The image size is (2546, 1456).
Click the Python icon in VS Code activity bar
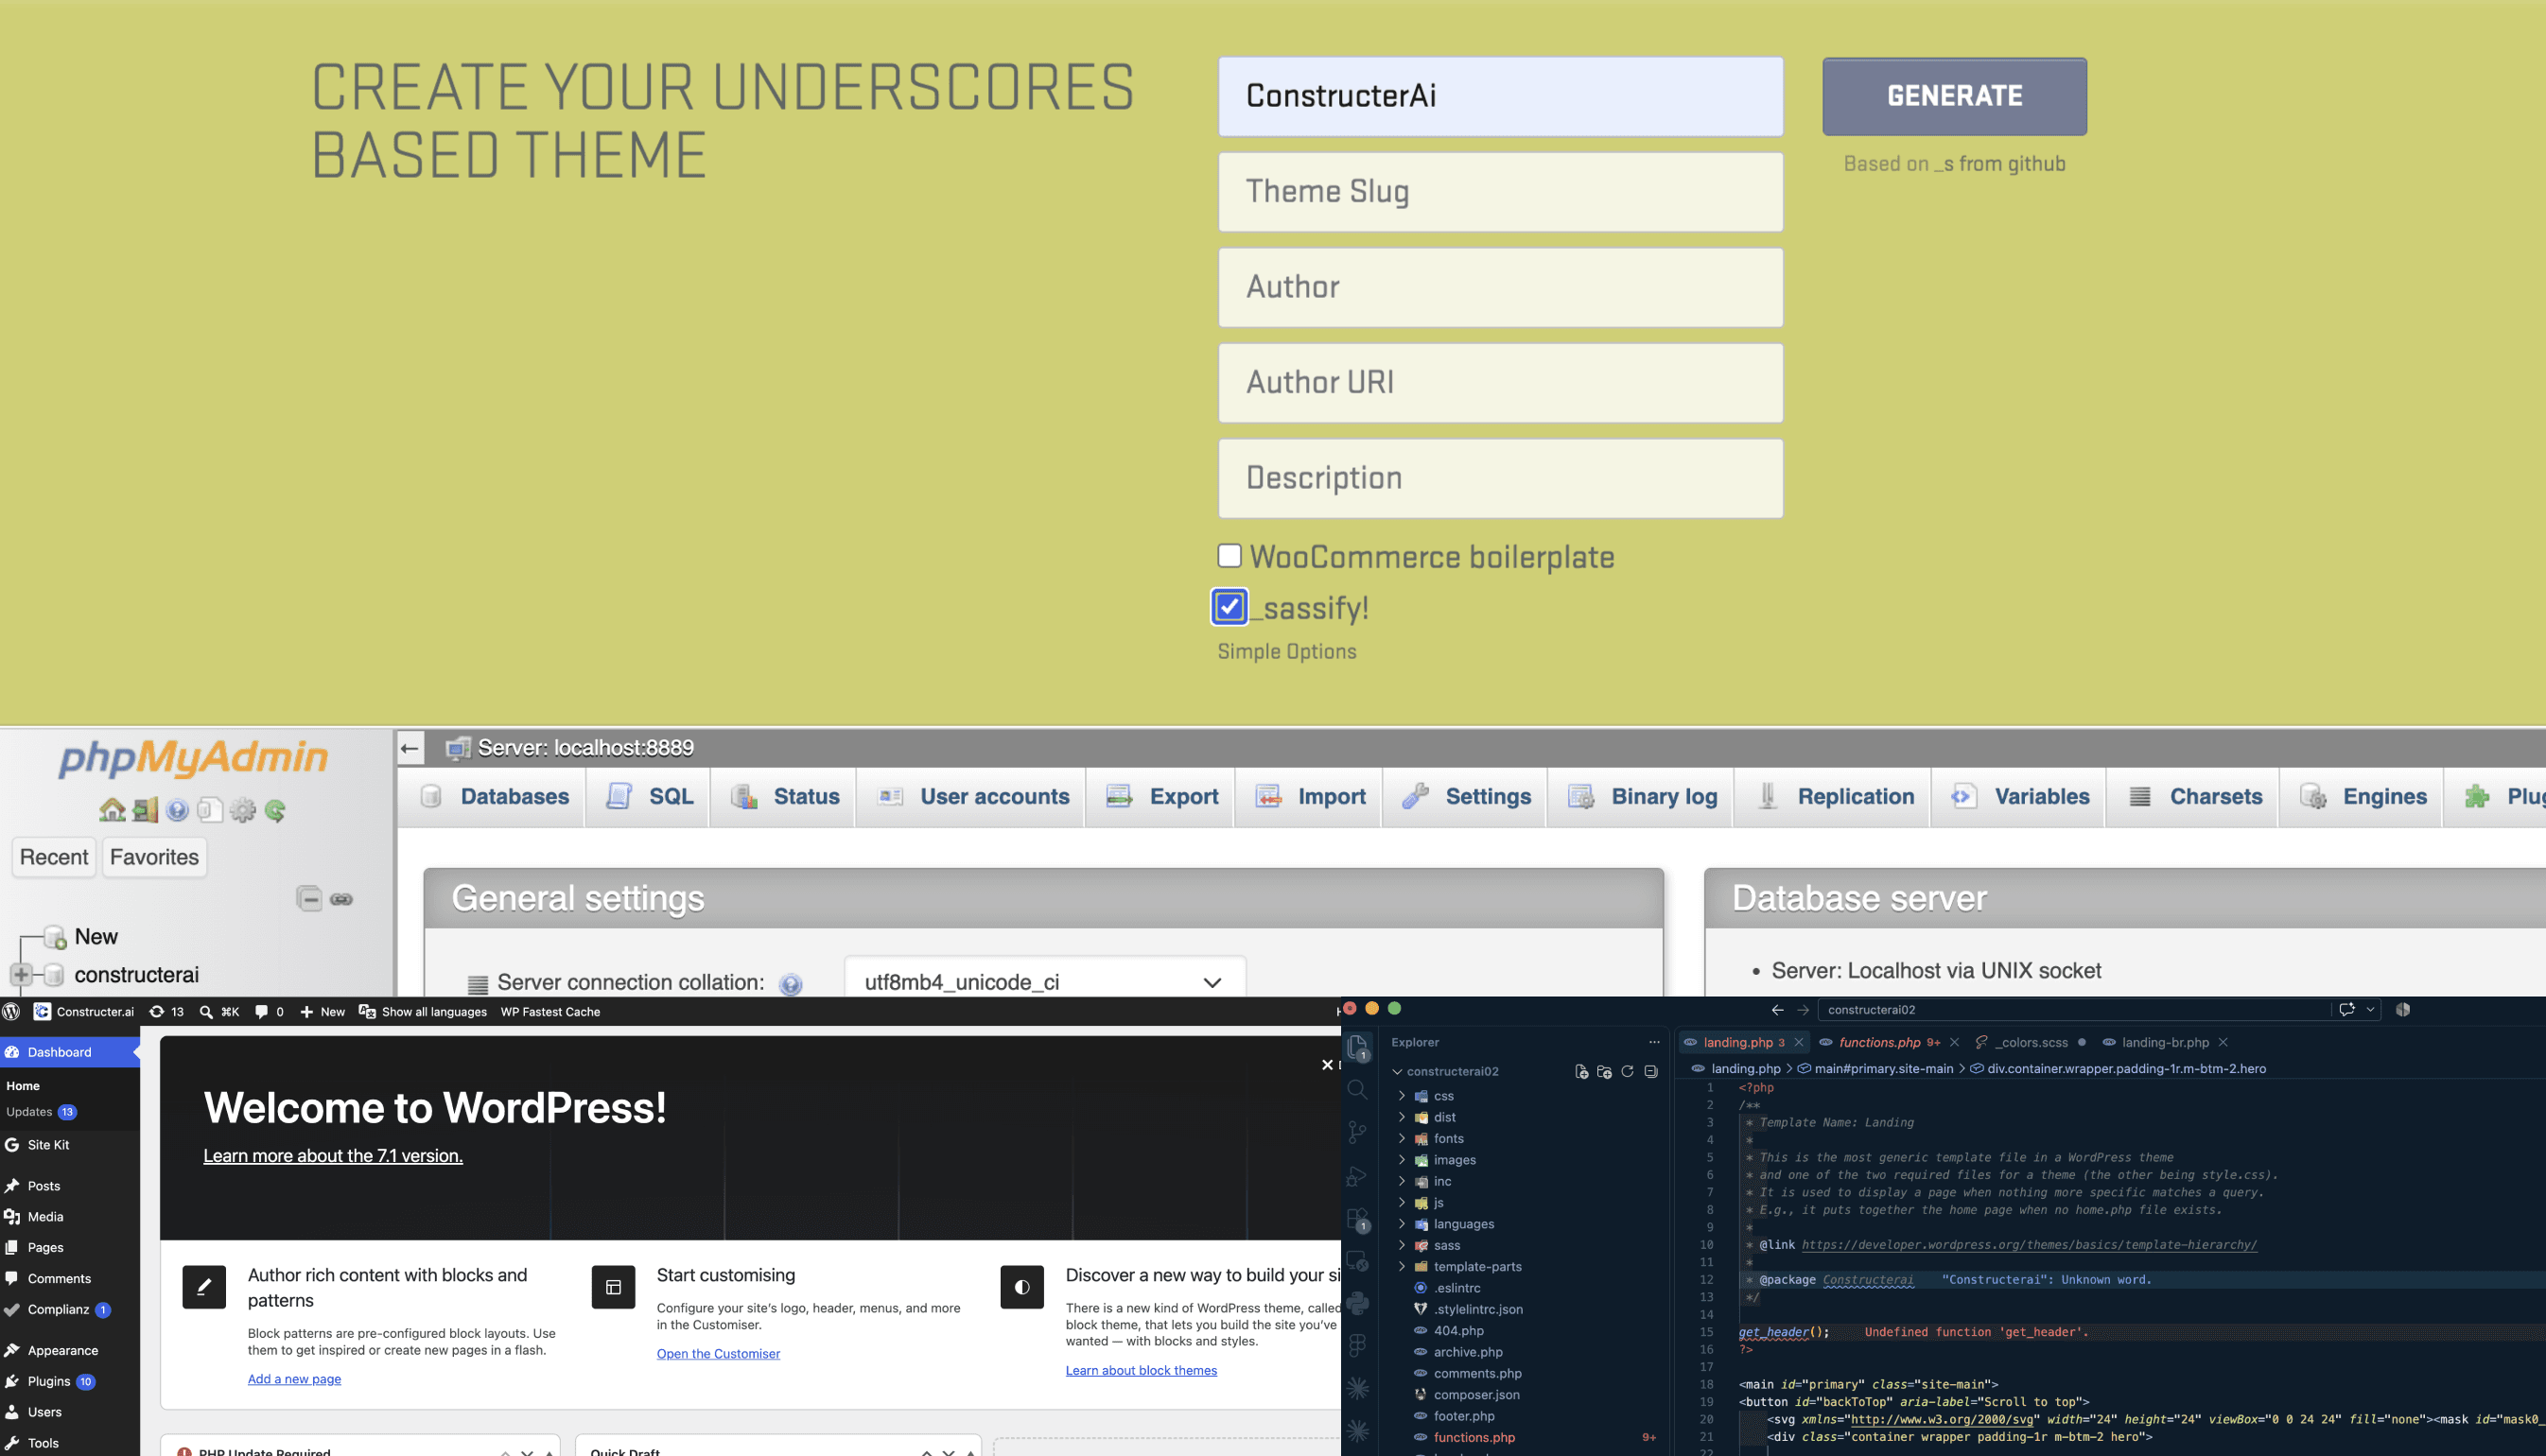point(1357,1303)
